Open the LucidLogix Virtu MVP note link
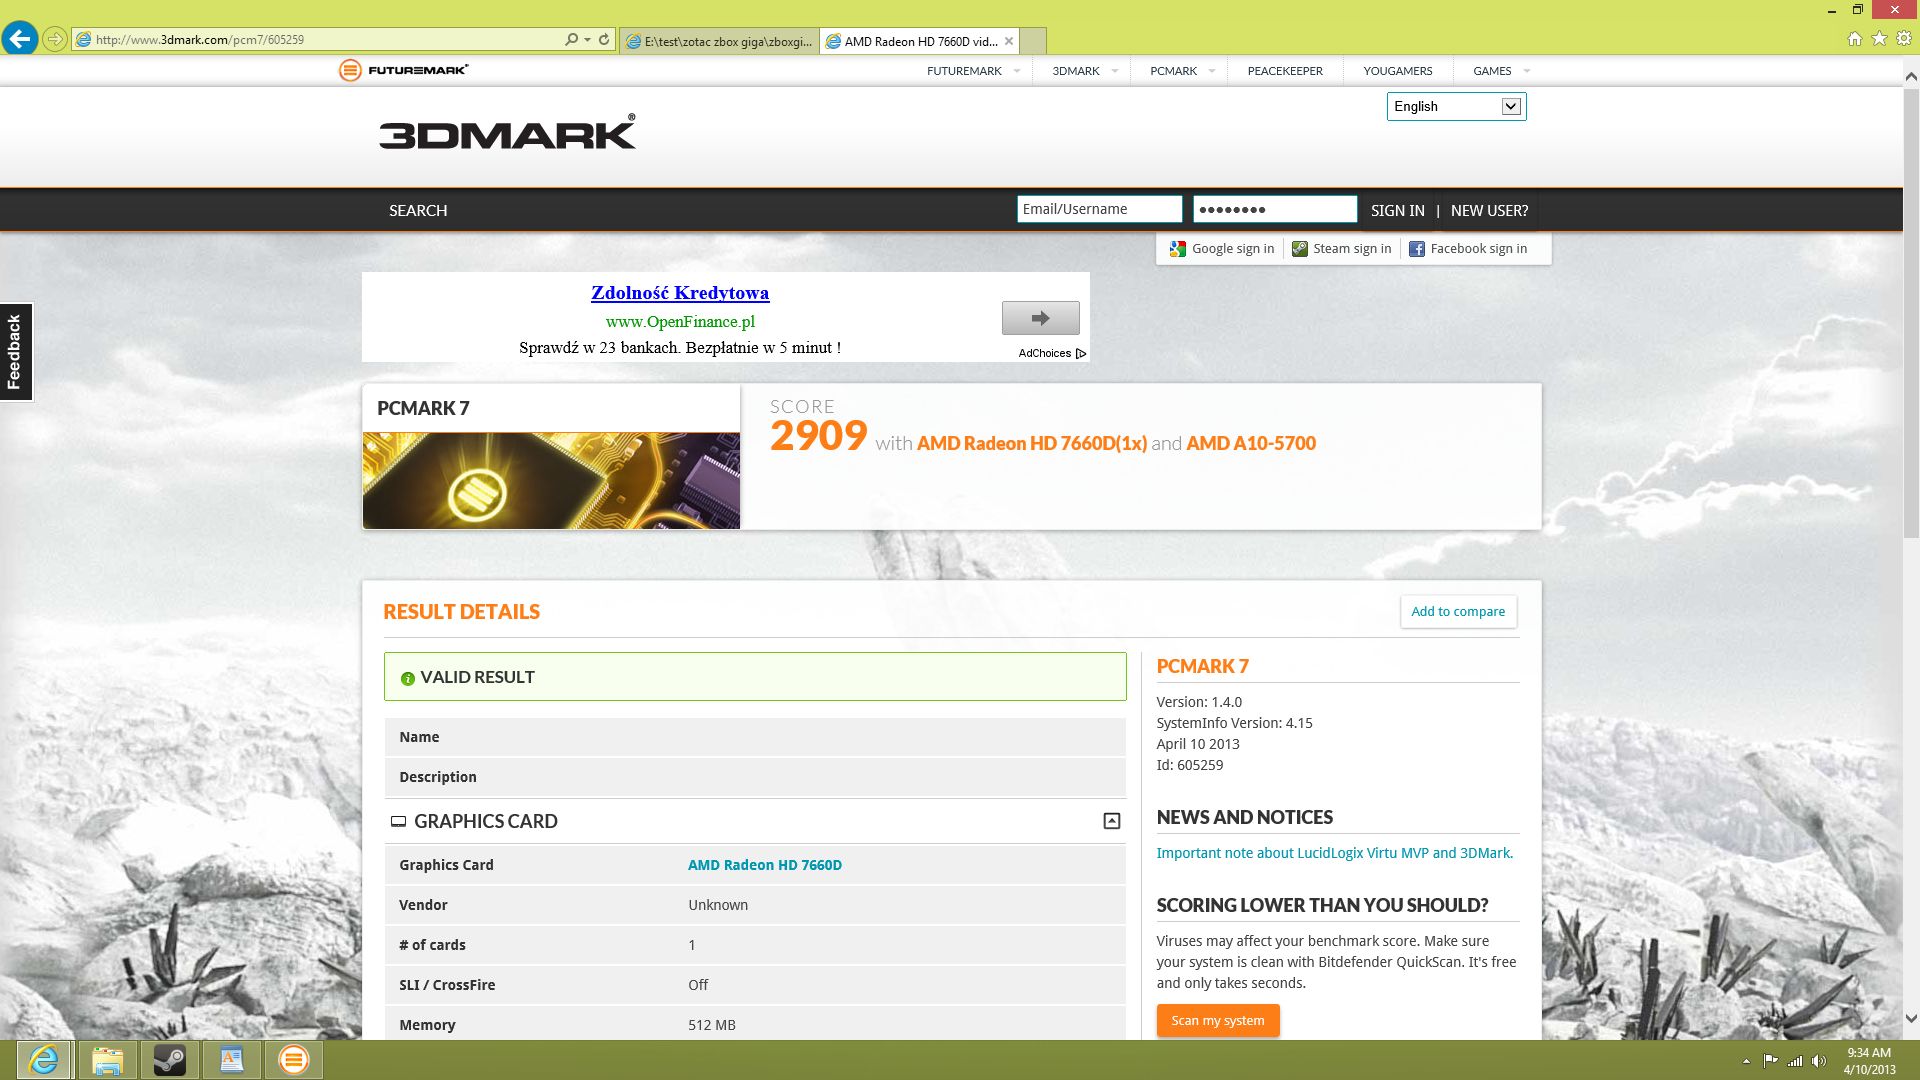Screen dimensions: 1920x1080 click(x=1335, y=853)
